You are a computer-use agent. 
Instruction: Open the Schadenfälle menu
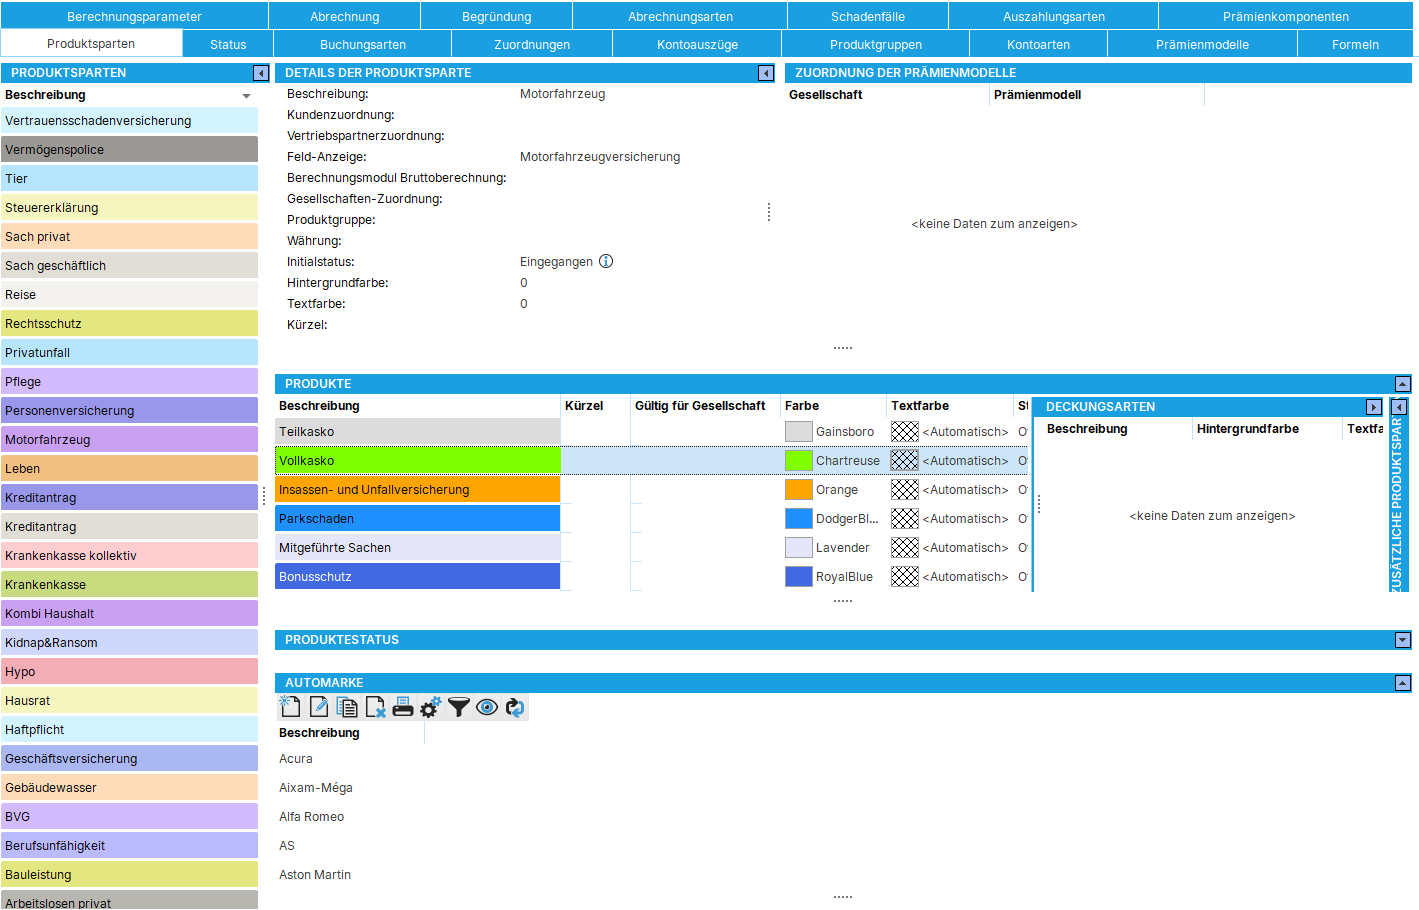coord(866,15)
